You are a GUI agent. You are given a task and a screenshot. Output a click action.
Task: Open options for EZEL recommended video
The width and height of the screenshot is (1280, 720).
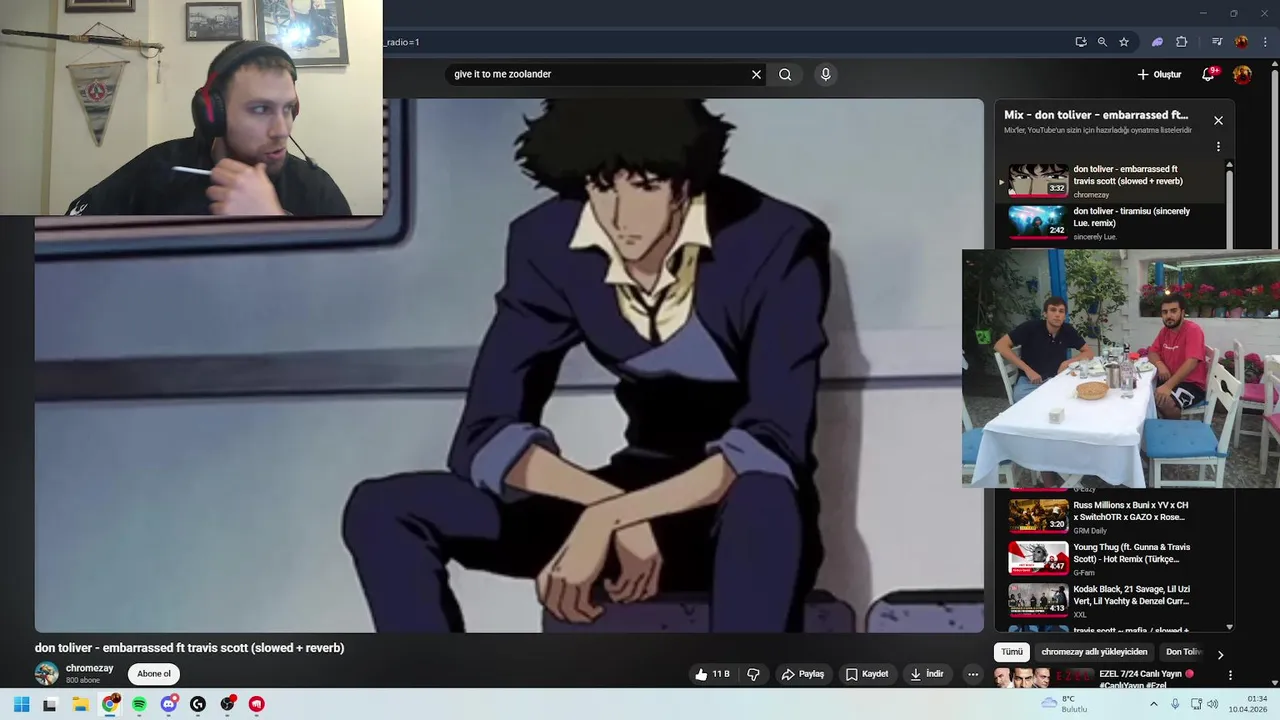[1230, 675]
